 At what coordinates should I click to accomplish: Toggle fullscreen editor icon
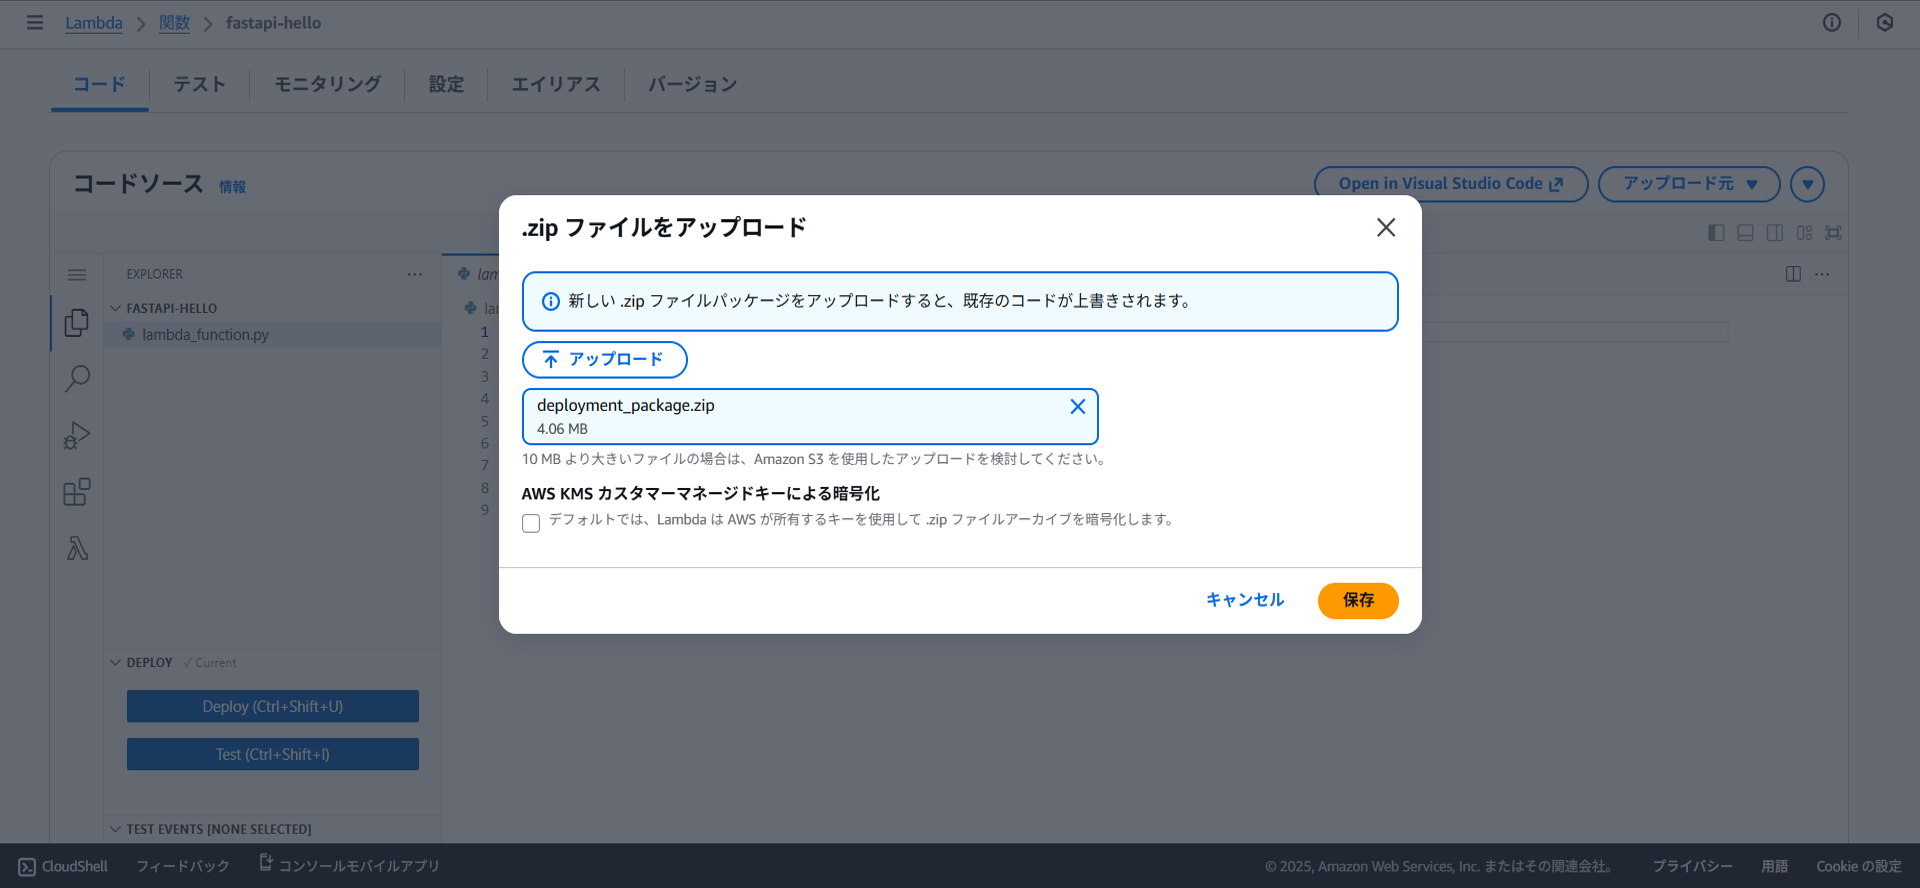pyautogui.click(x=1833, y=232)
